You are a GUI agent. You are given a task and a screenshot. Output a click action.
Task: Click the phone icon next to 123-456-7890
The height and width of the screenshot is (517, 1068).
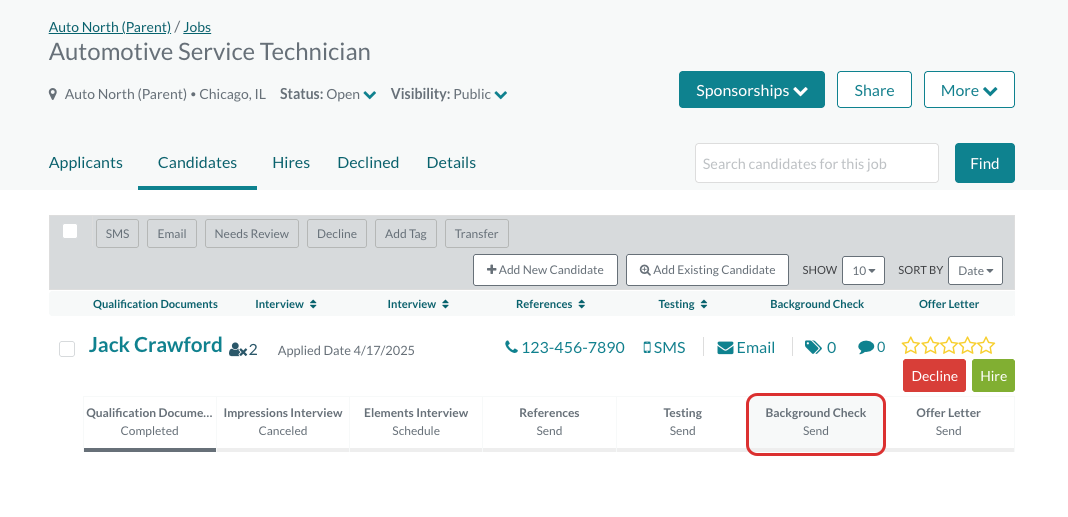coord(511,347)
